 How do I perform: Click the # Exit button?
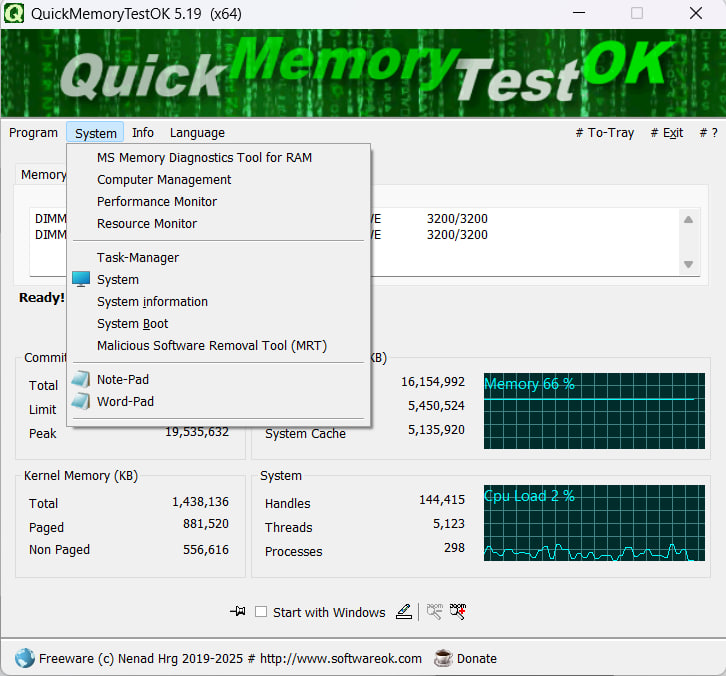[667, 133]
